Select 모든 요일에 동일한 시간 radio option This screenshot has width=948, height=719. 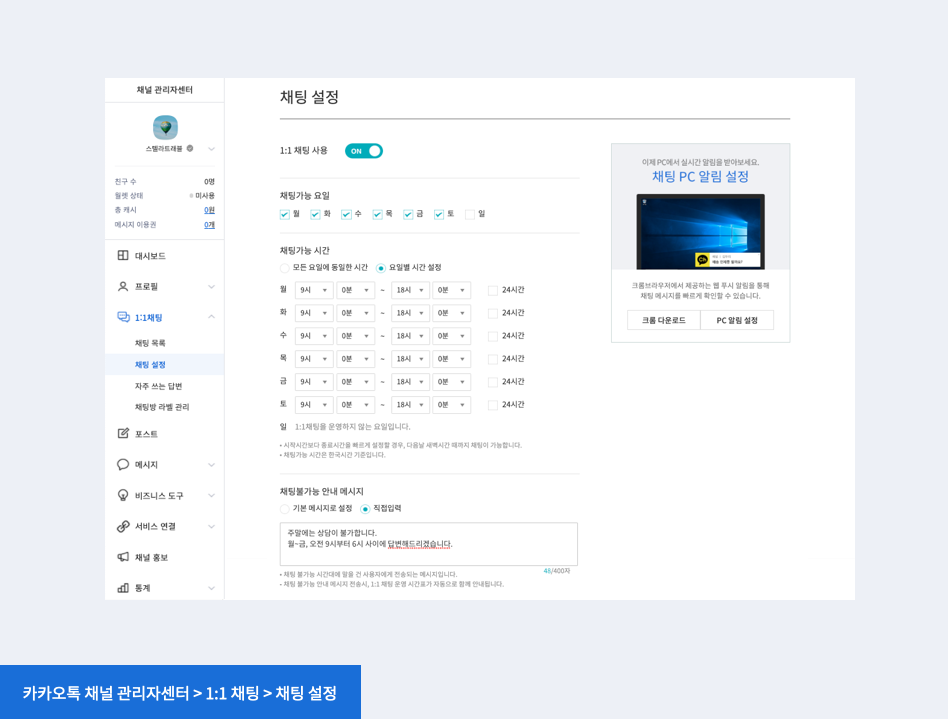click(284, 267)
